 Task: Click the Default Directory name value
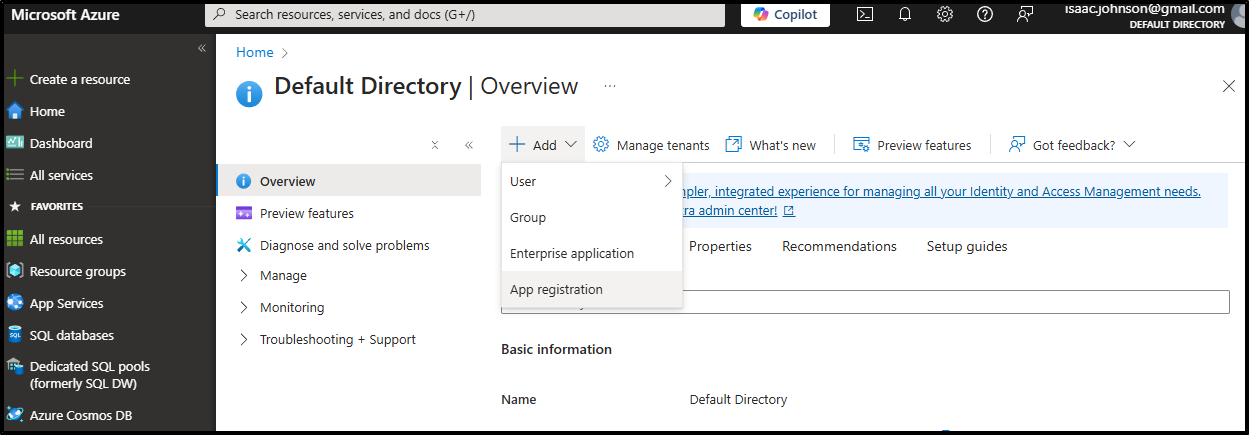(738, 399)
